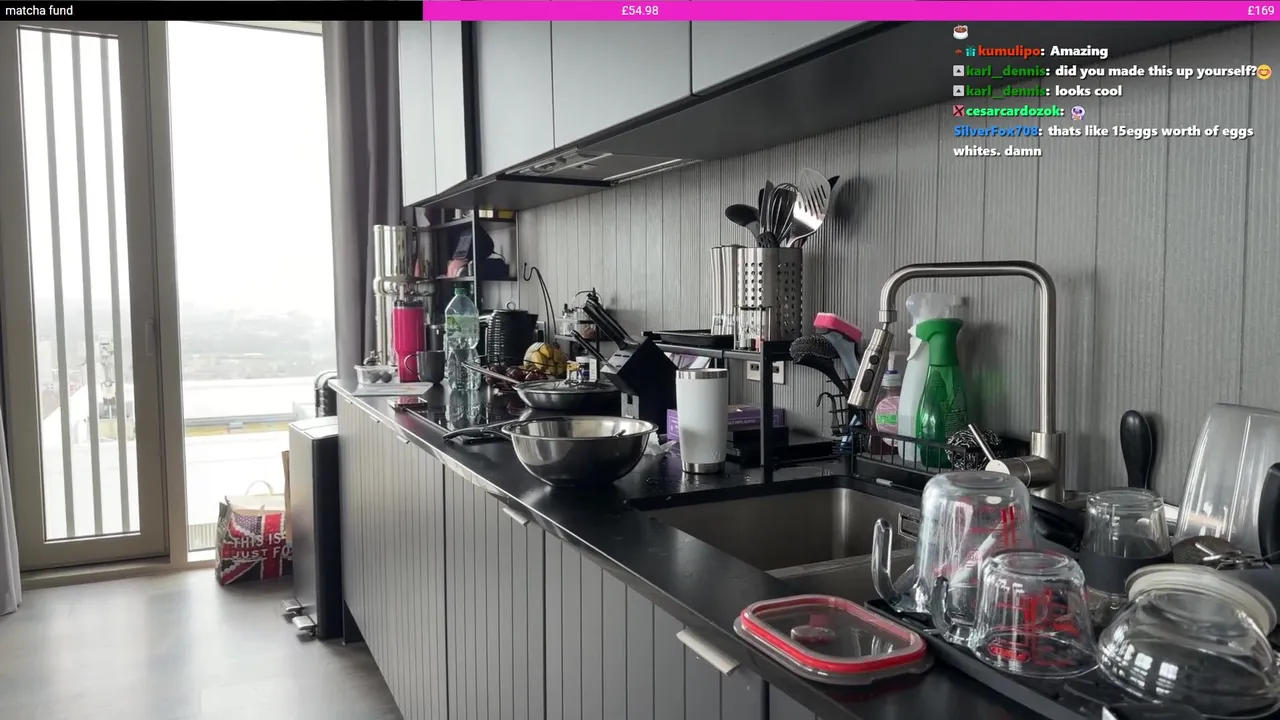
Task: Open karl_dennis's name on the 'looks cool' message
Action: tap(1007, 91)
